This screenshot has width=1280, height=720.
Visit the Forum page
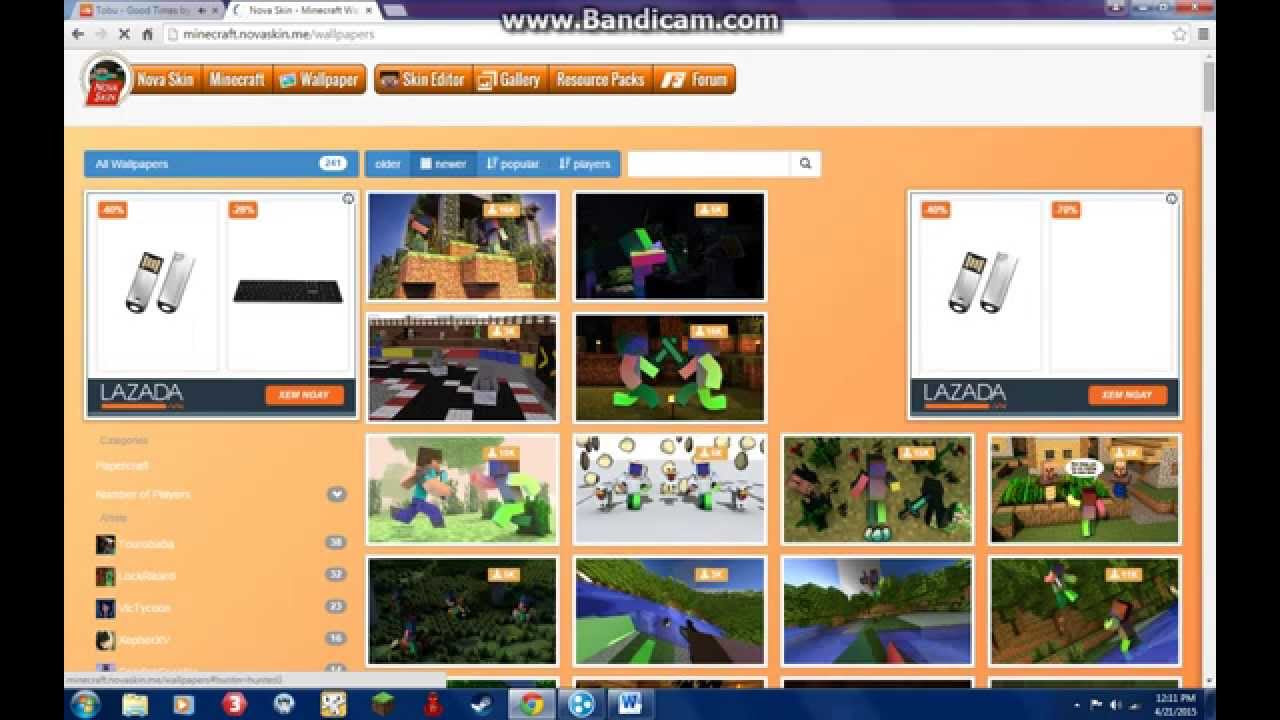coord(695,79)
